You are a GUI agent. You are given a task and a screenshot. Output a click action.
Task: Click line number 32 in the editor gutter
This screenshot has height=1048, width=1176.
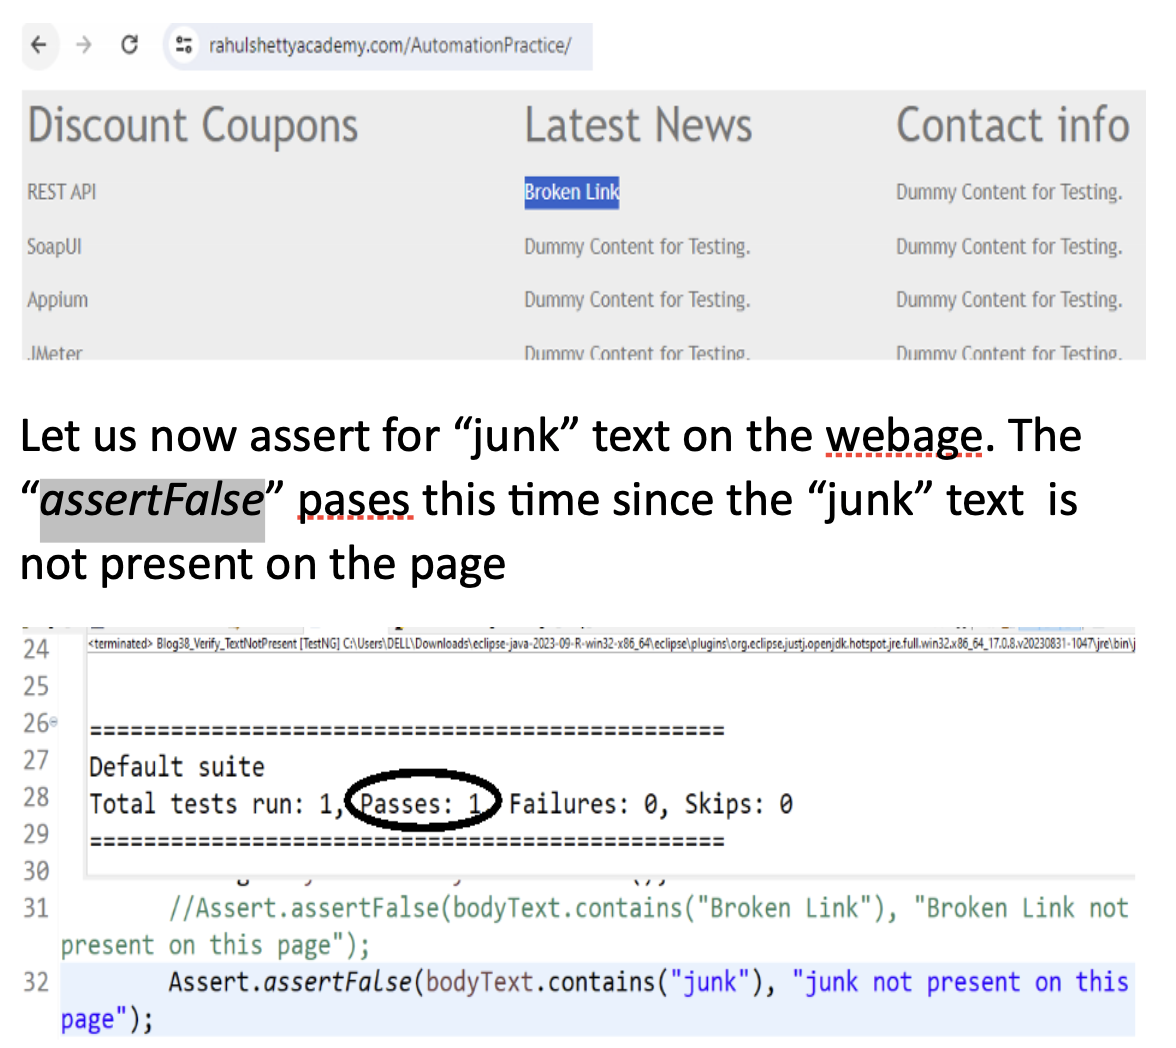(x=36, y=982)
